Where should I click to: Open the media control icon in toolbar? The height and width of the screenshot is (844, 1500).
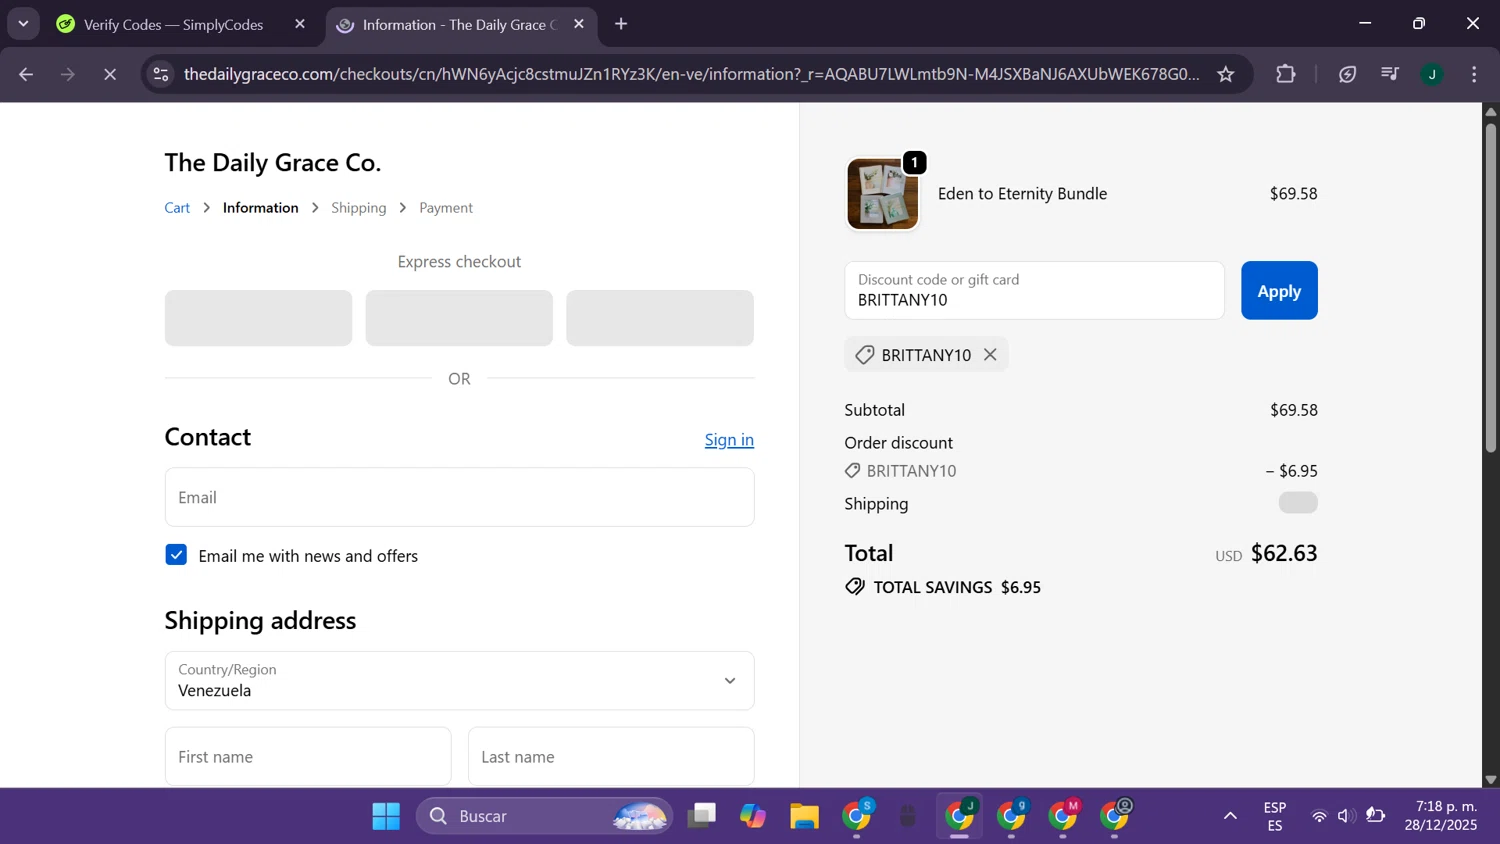pyautogui.click(x=1390, y=74)
